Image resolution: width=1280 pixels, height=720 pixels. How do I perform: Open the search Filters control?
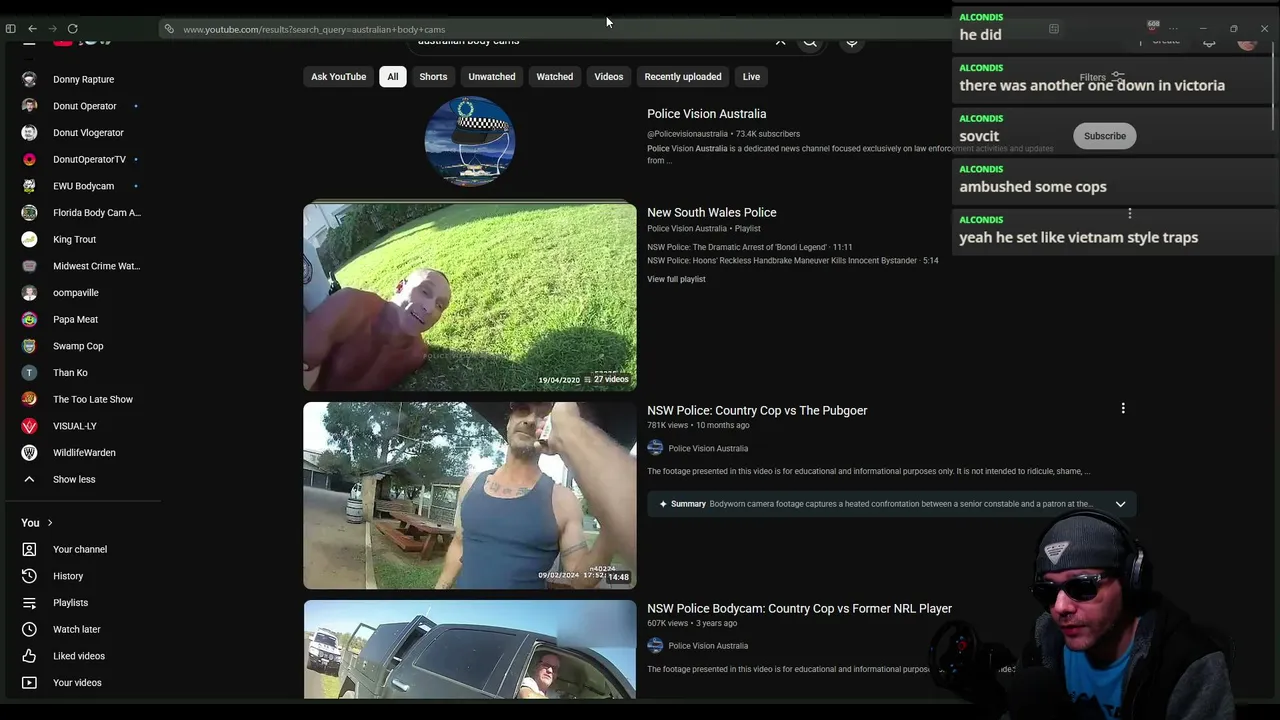pos(1101,77)
